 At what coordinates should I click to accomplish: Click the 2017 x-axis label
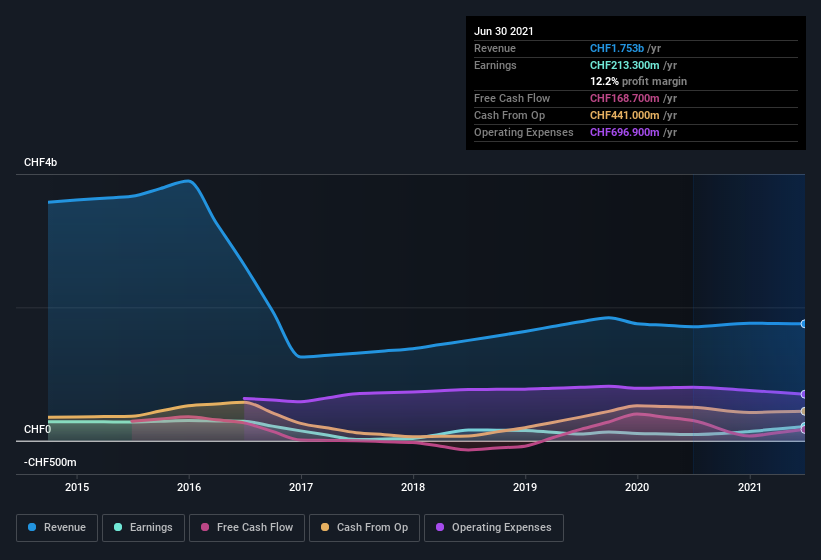click(301, 487)
